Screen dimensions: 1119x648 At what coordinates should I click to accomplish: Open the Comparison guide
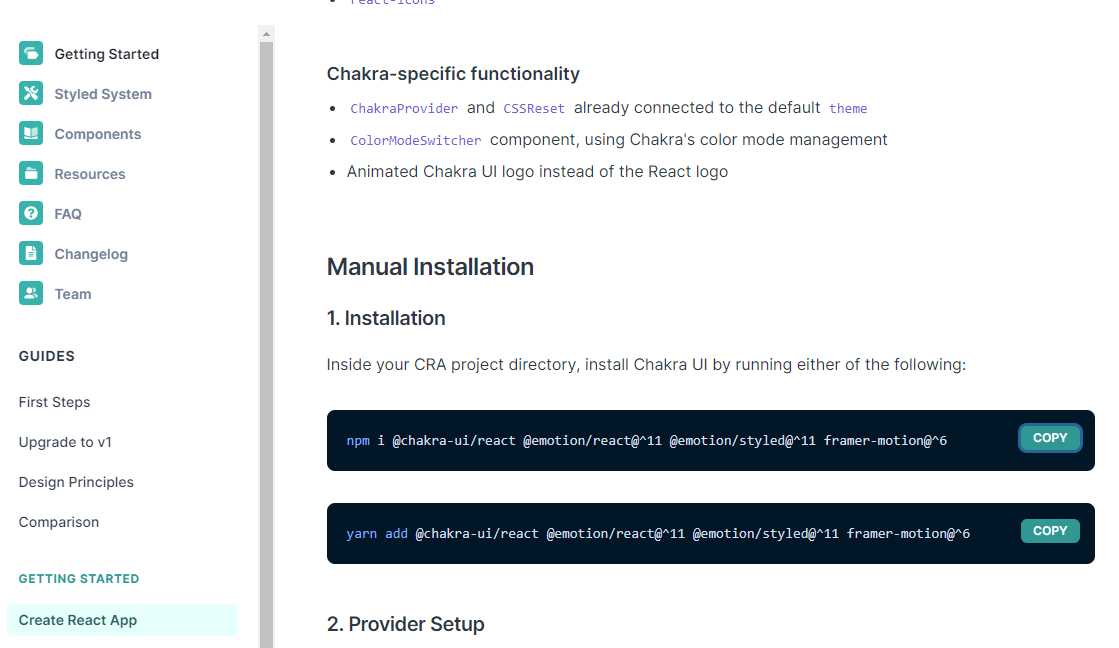click(x=59, y=522)
